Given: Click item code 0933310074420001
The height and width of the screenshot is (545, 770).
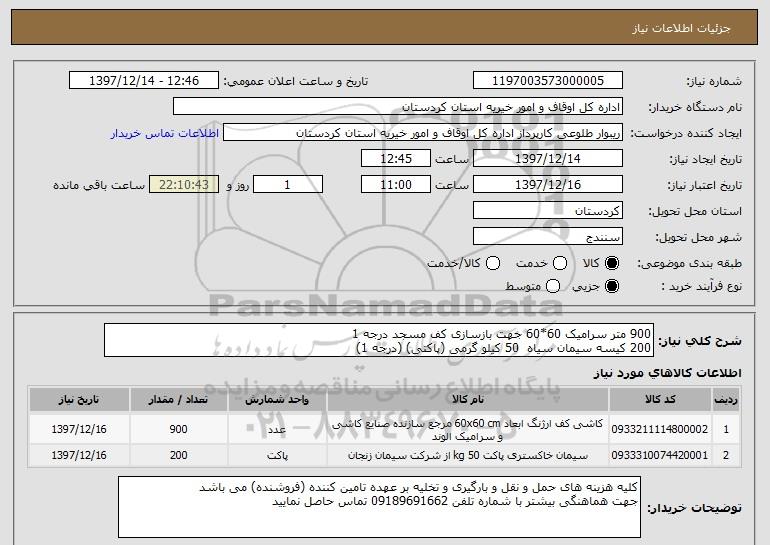Looking at the screenshot, I should click(660, 455).
